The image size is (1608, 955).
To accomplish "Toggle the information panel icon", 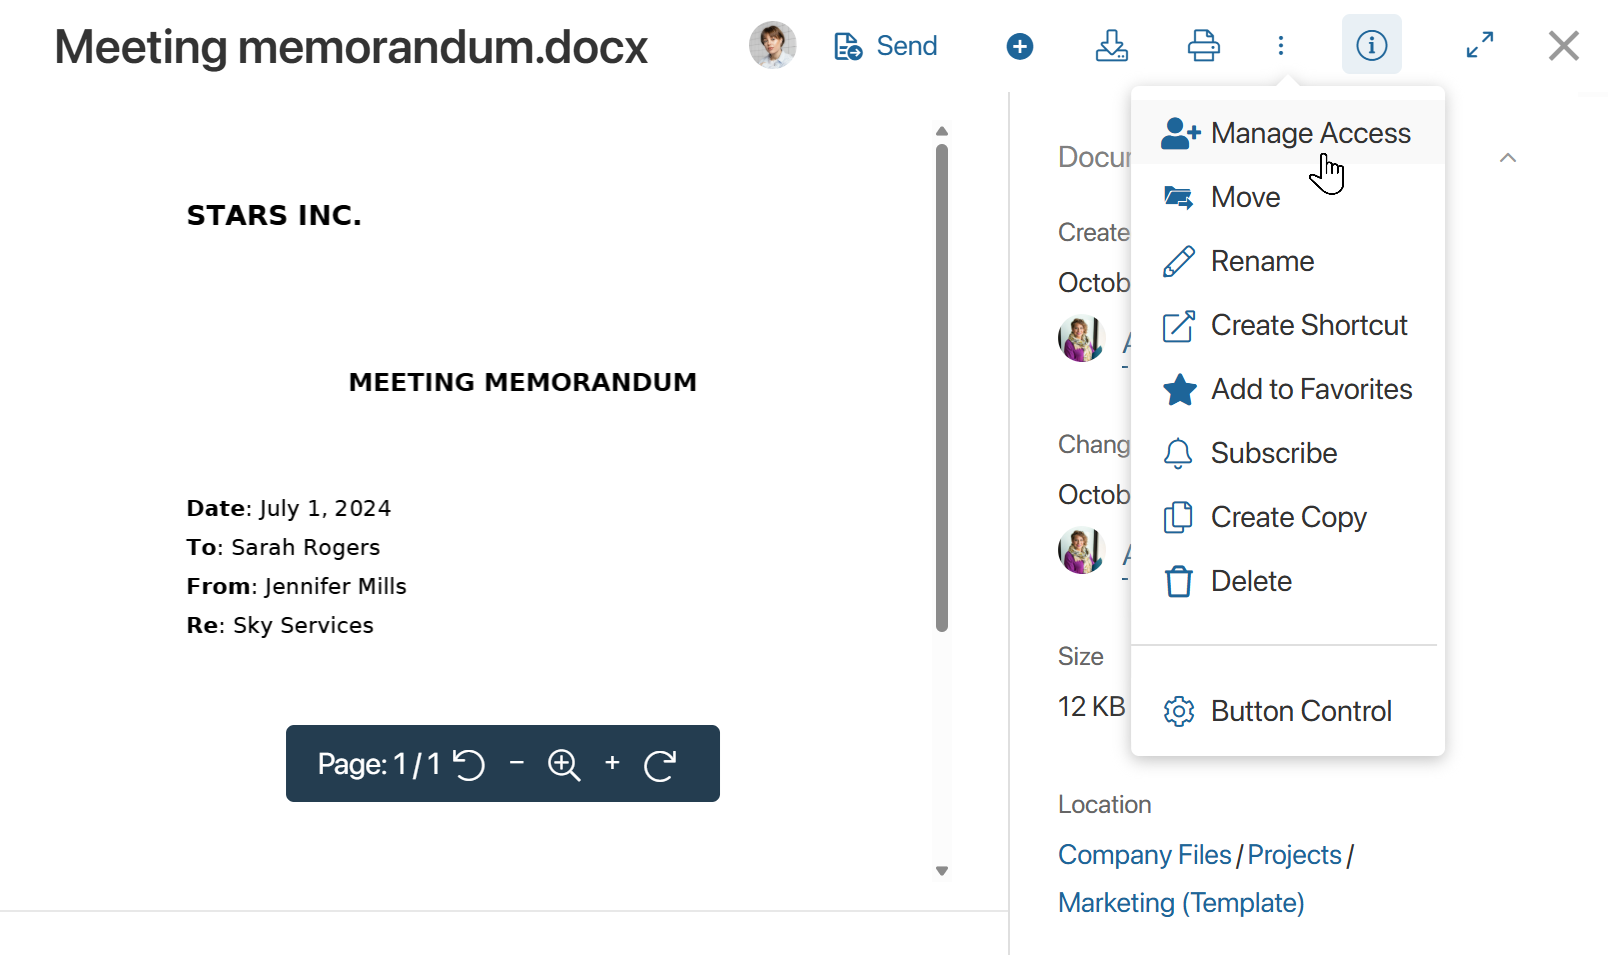I will tap(1371, 45).
